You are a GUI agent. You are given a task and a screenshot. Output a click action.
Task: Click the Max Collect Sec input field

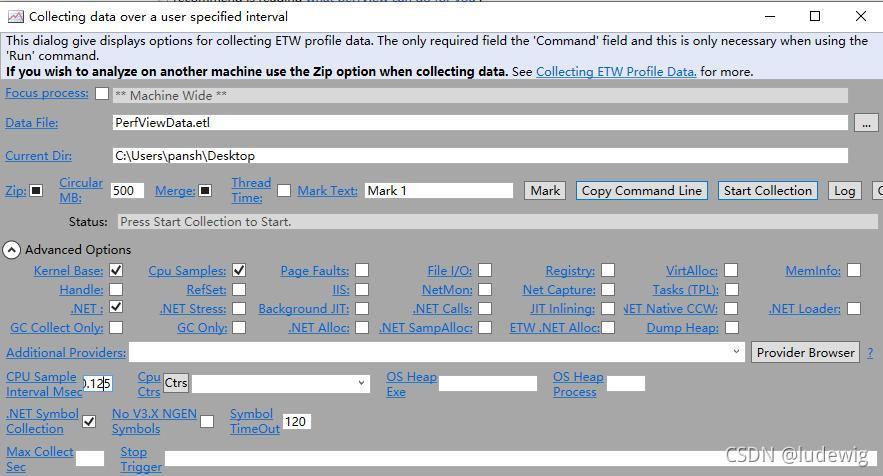click(90, 459)
